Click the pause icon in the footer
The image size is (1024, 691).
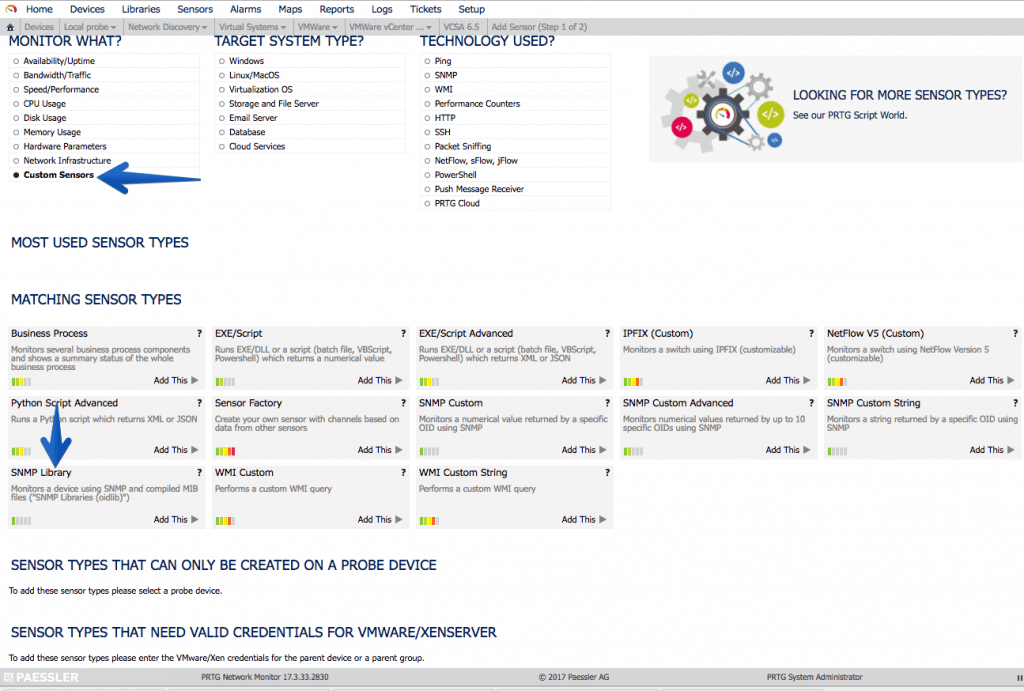click(x=1019, y=677)
